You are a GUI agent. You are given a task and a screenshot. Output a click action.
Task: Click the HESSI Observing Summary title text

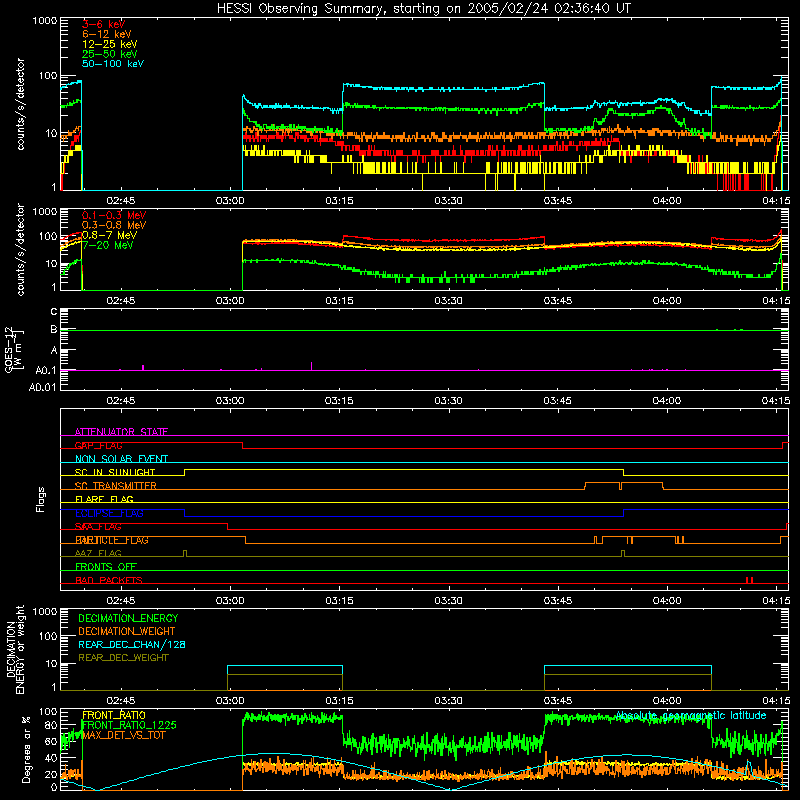pos(424,9)
